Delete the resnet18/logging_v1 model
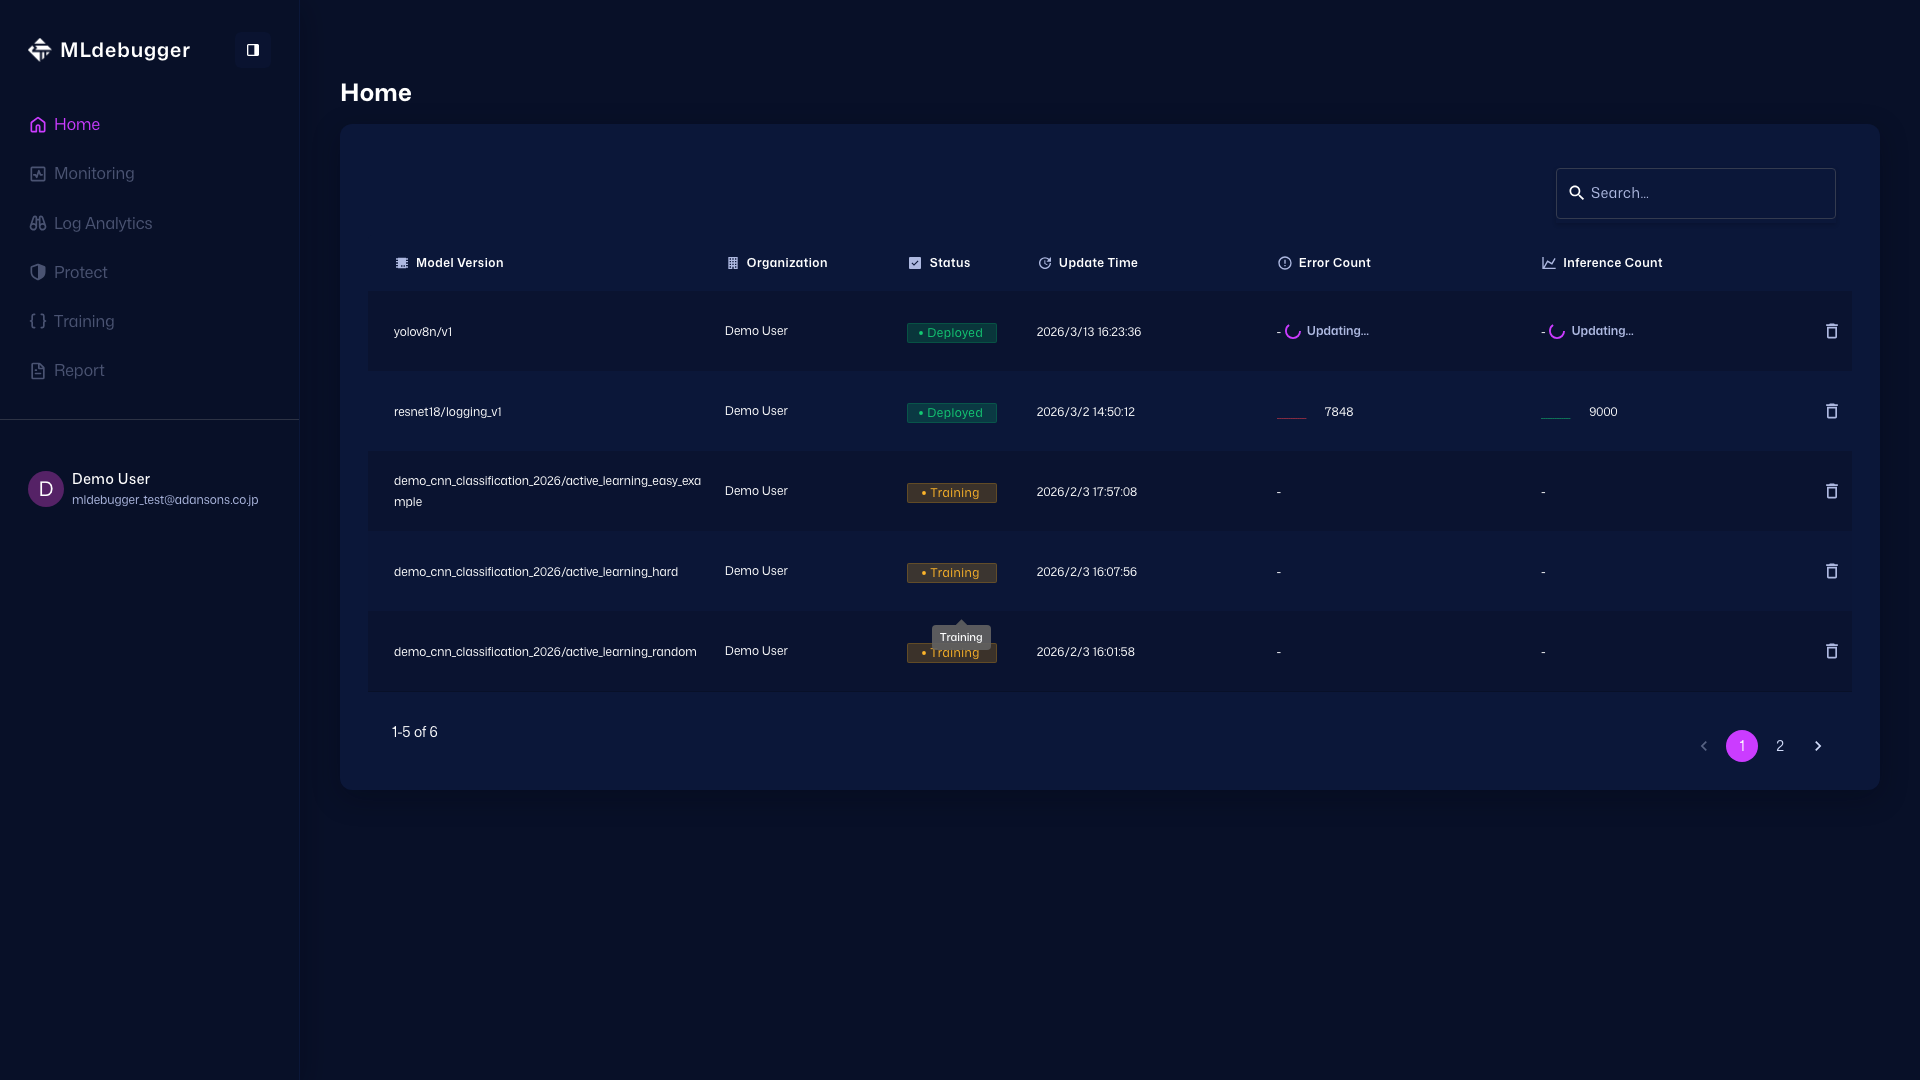1920x1080 pixels. pyautogui.click(x=1831, y=411)
